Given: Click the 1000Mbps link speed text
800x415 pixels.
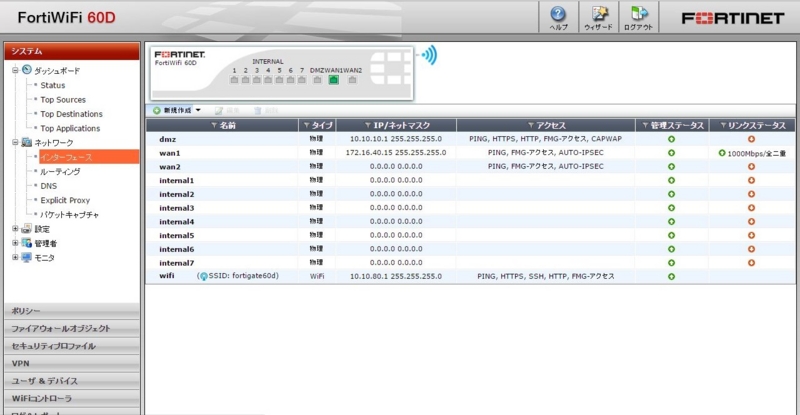Looking at the screenshot, I should coord(757,153).
